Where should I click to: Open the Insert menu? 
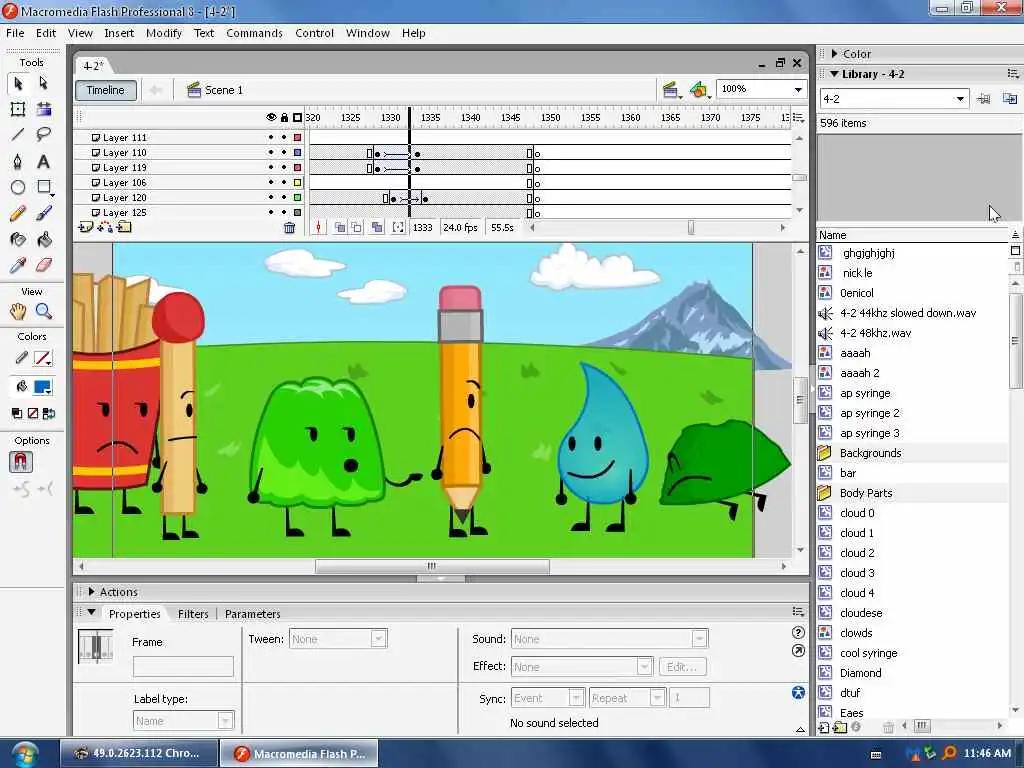(x=119, y=33)
